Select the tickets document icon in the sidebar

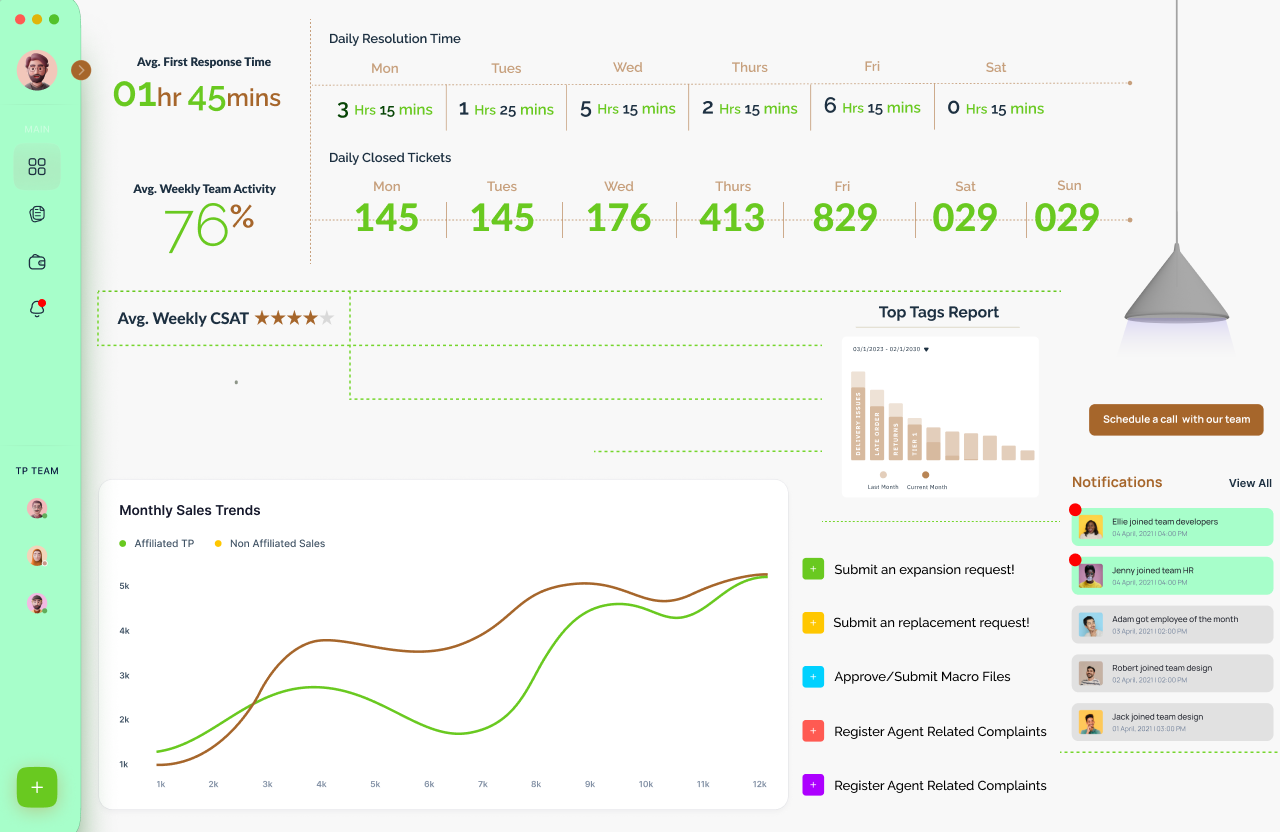click(37, 213)
